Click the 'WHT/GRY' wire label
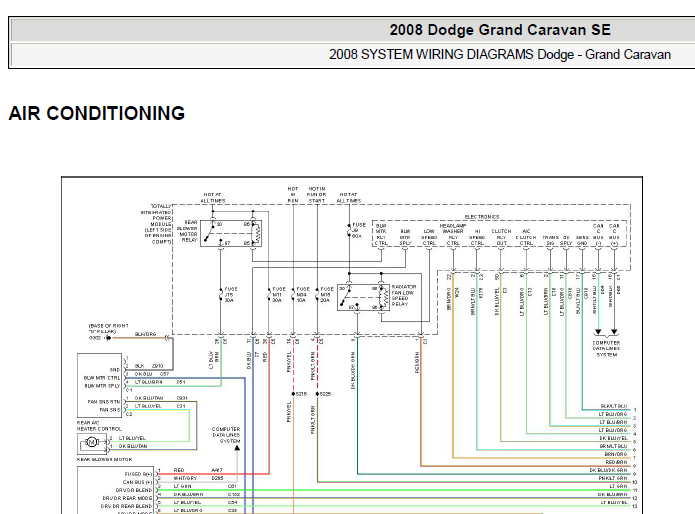Screen dimensions: 695x514 coord(185,478)
